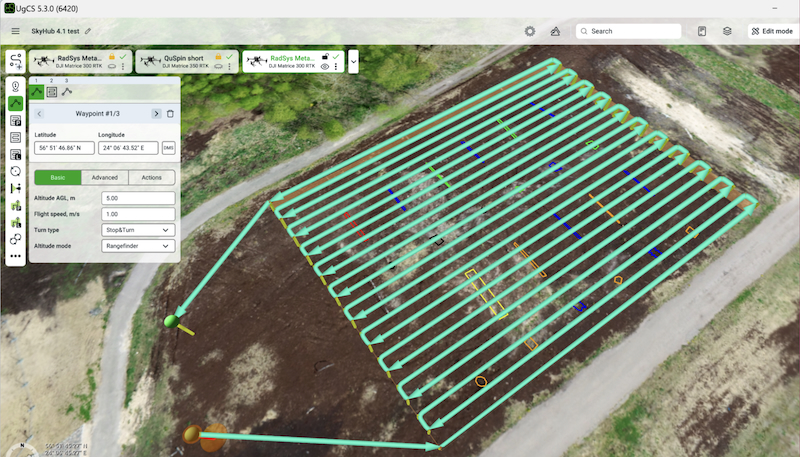Toggle lock on the QuSpin short route
800x457 pixels.
217,58
